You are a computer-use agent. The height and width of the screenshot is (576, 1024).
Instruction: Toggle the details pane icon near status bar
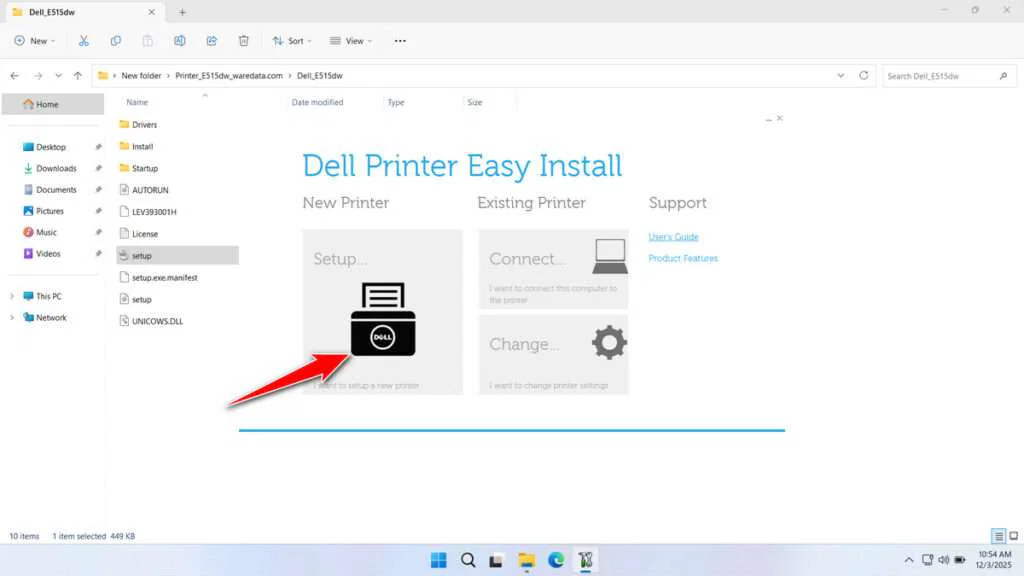point(998,535)
